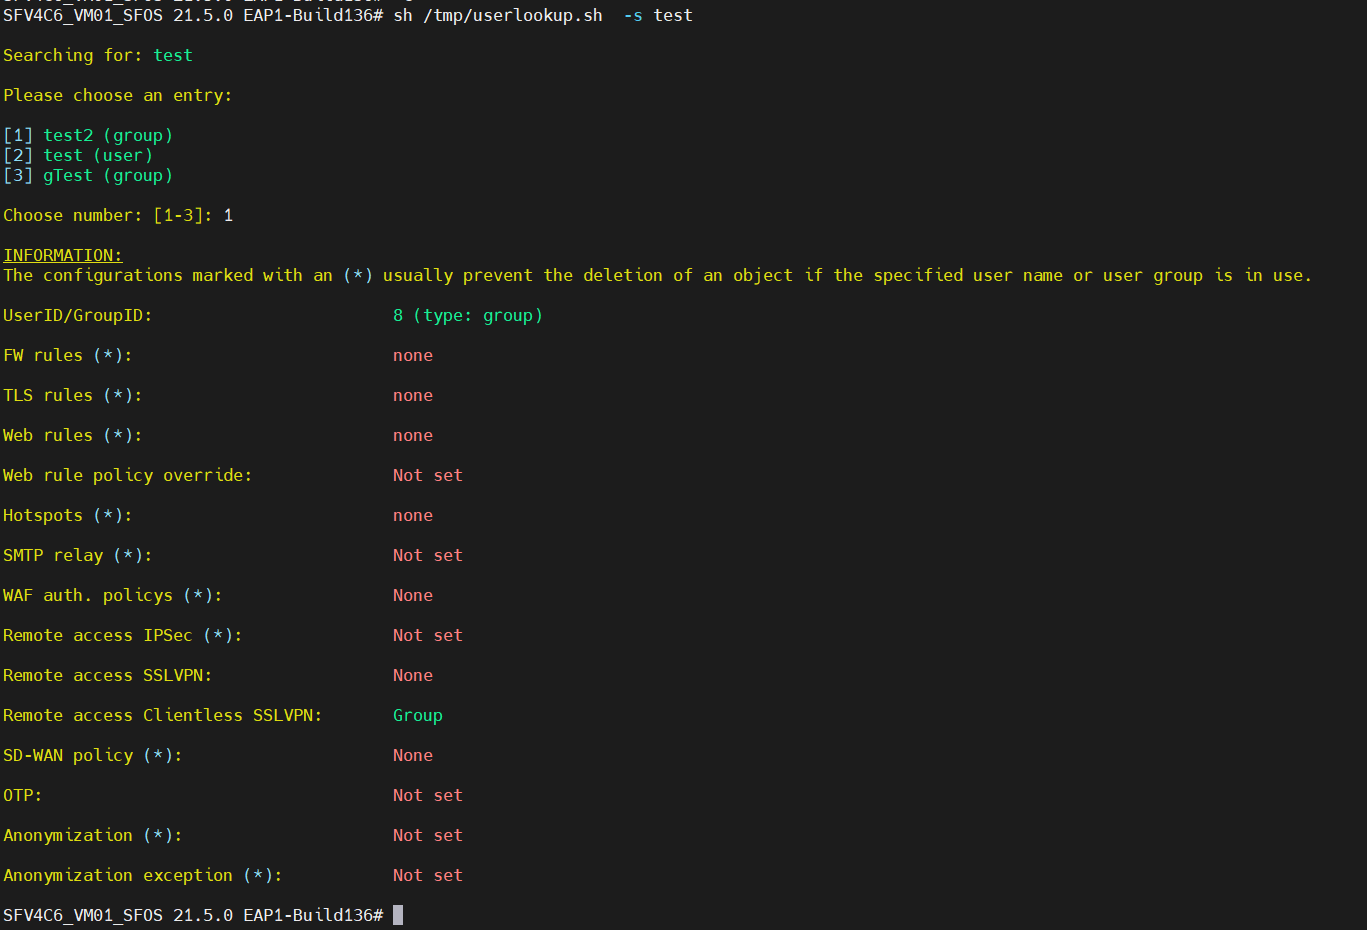Select the '[3] gTest (group)' entry
The image size is (1367, 930).
tap(88, 175)
